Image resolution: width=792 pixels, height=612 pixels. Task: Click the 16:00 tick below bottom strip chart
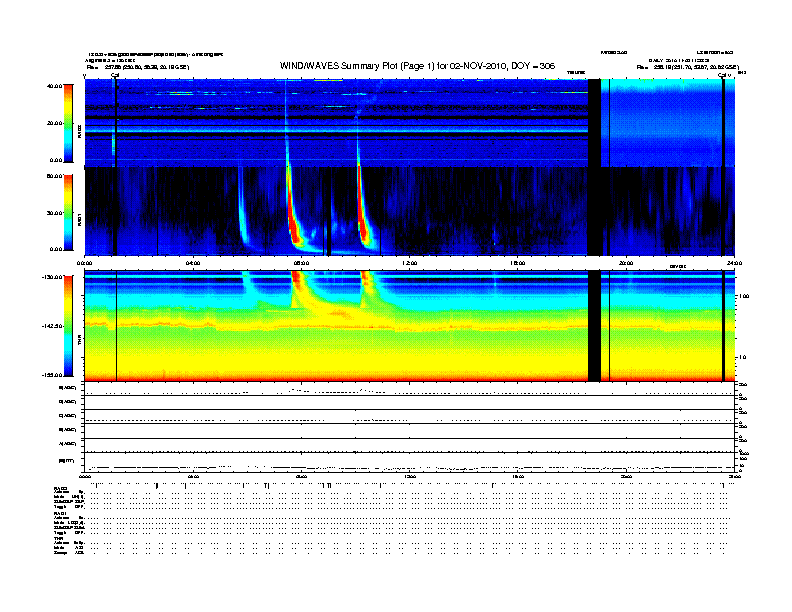(518, 477)
